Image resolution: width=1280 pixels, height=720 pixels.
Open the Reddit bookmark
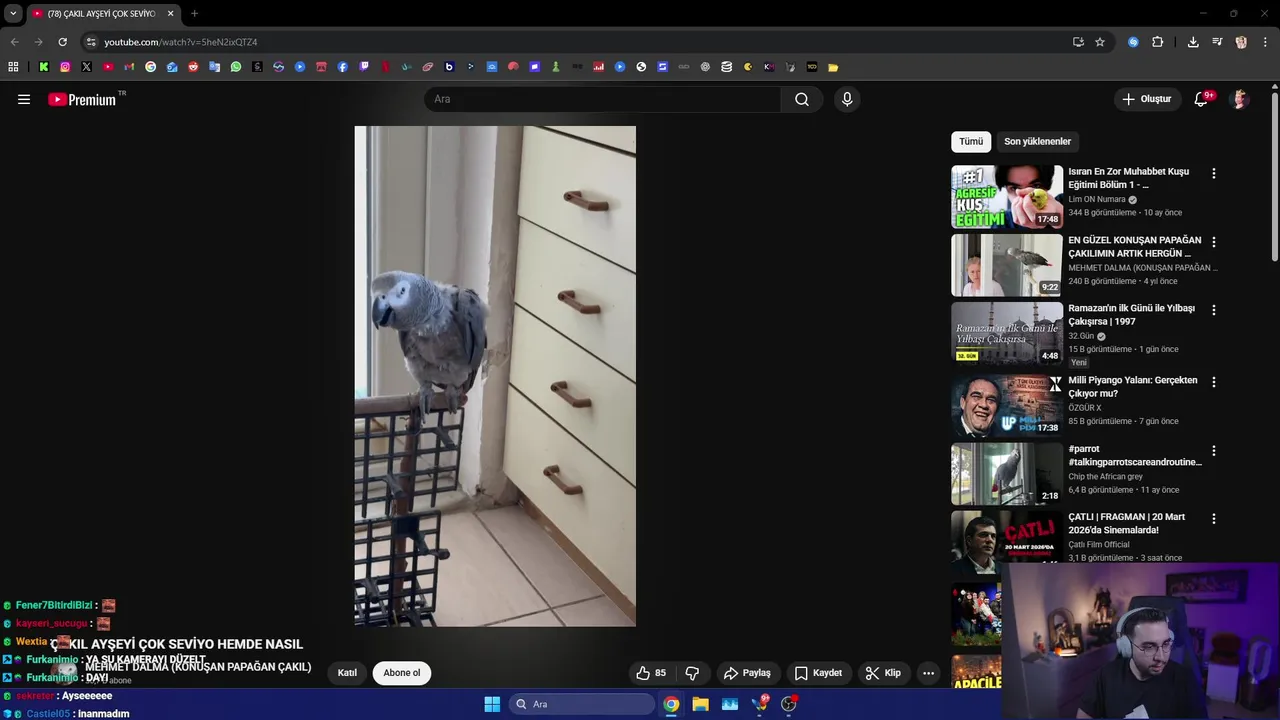(x=193, y=67)
